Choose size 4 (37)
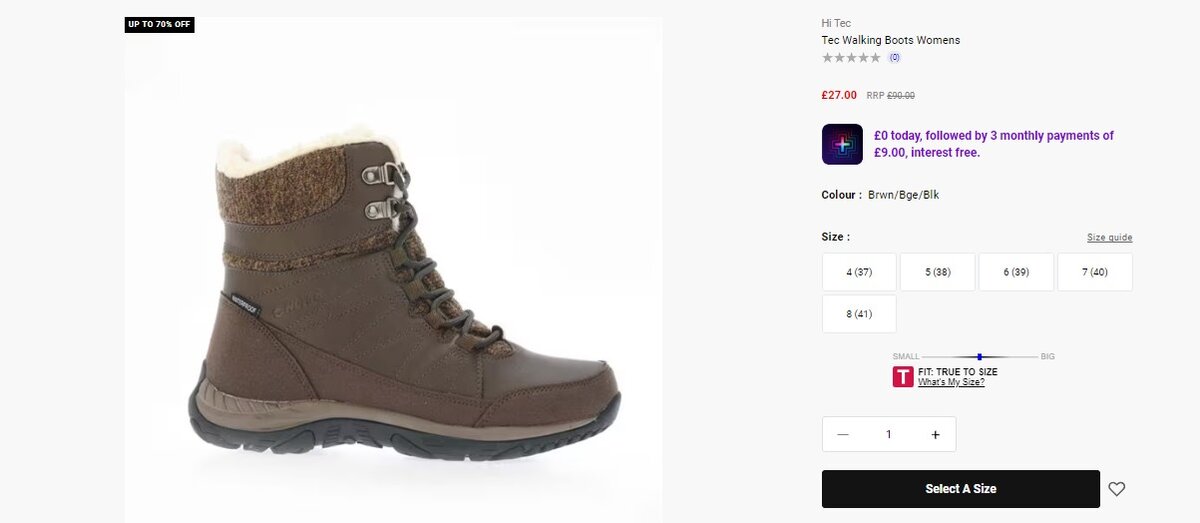Screen dimensions: 1200x523 [859, 272]
